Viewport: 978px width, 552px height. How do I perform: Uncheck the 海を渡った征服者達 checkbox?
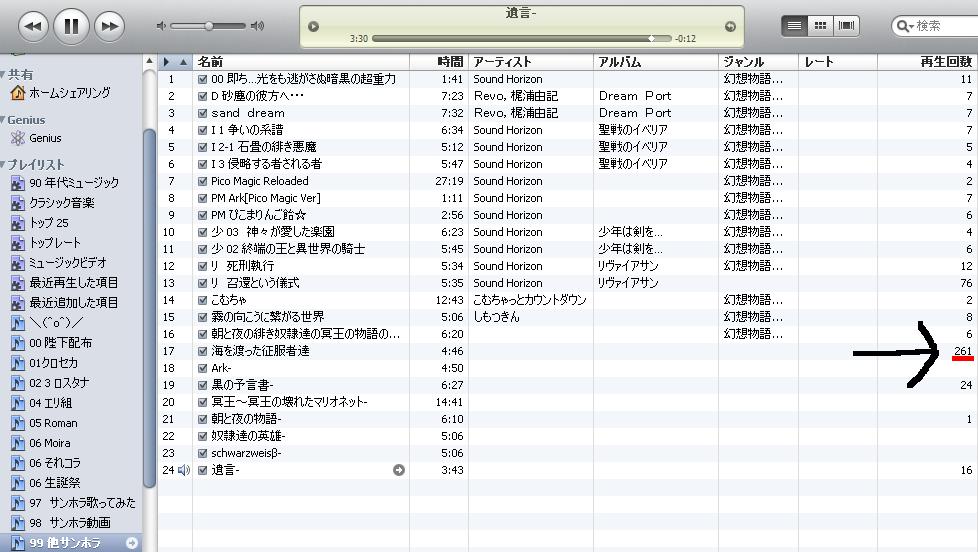coord(202,351)
